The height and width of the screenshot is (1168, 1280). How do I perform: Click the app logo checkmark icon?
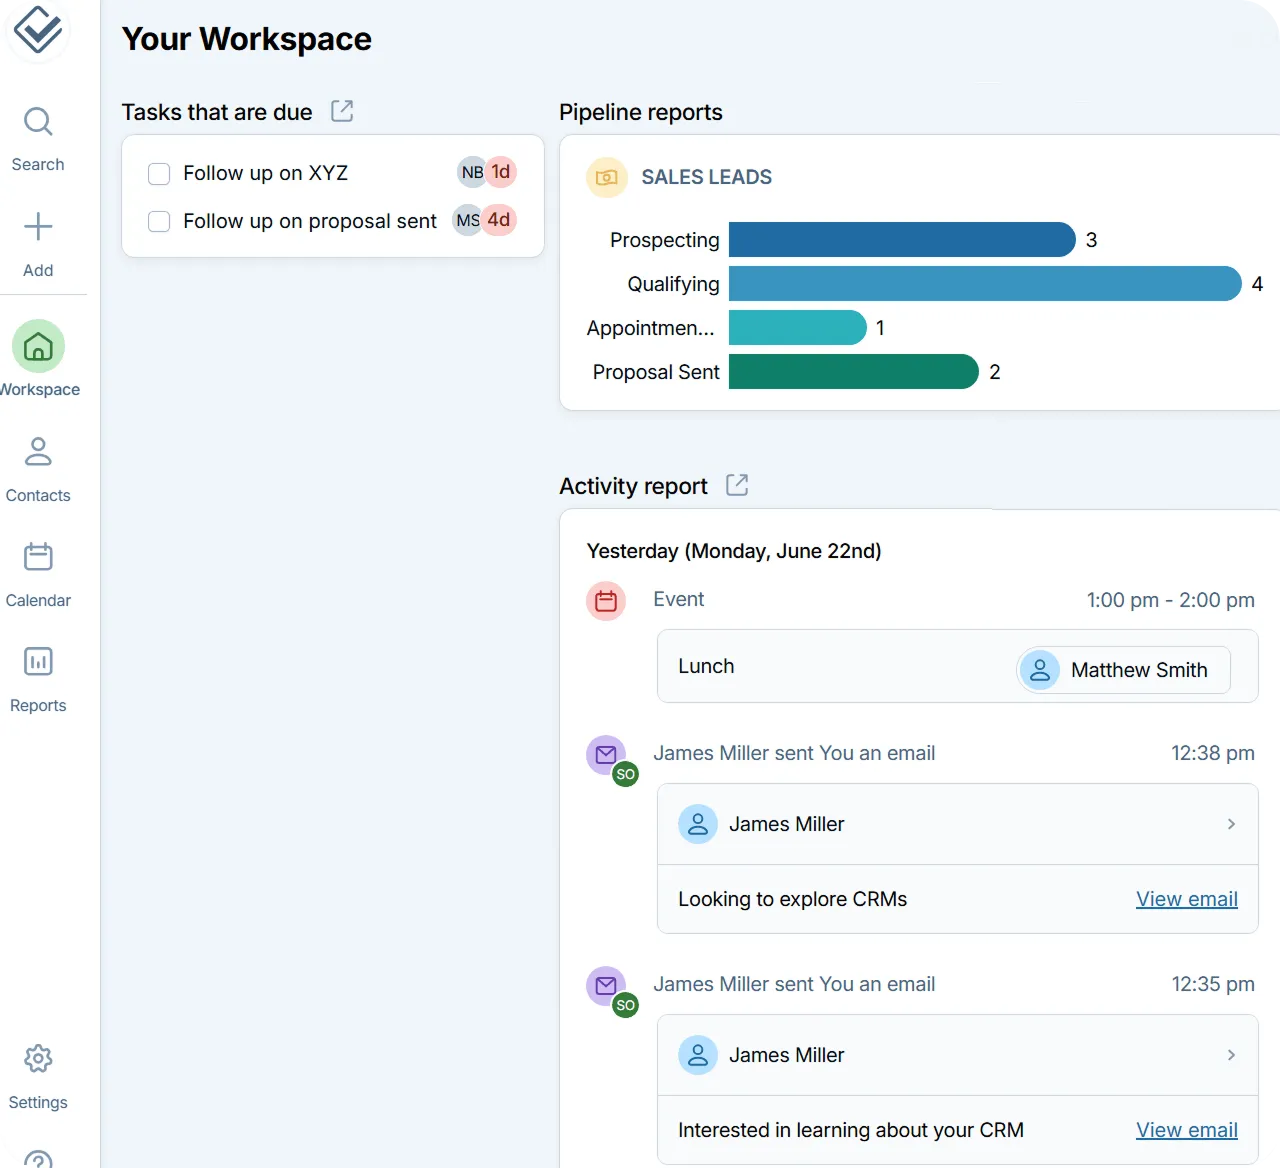point(38,30)
